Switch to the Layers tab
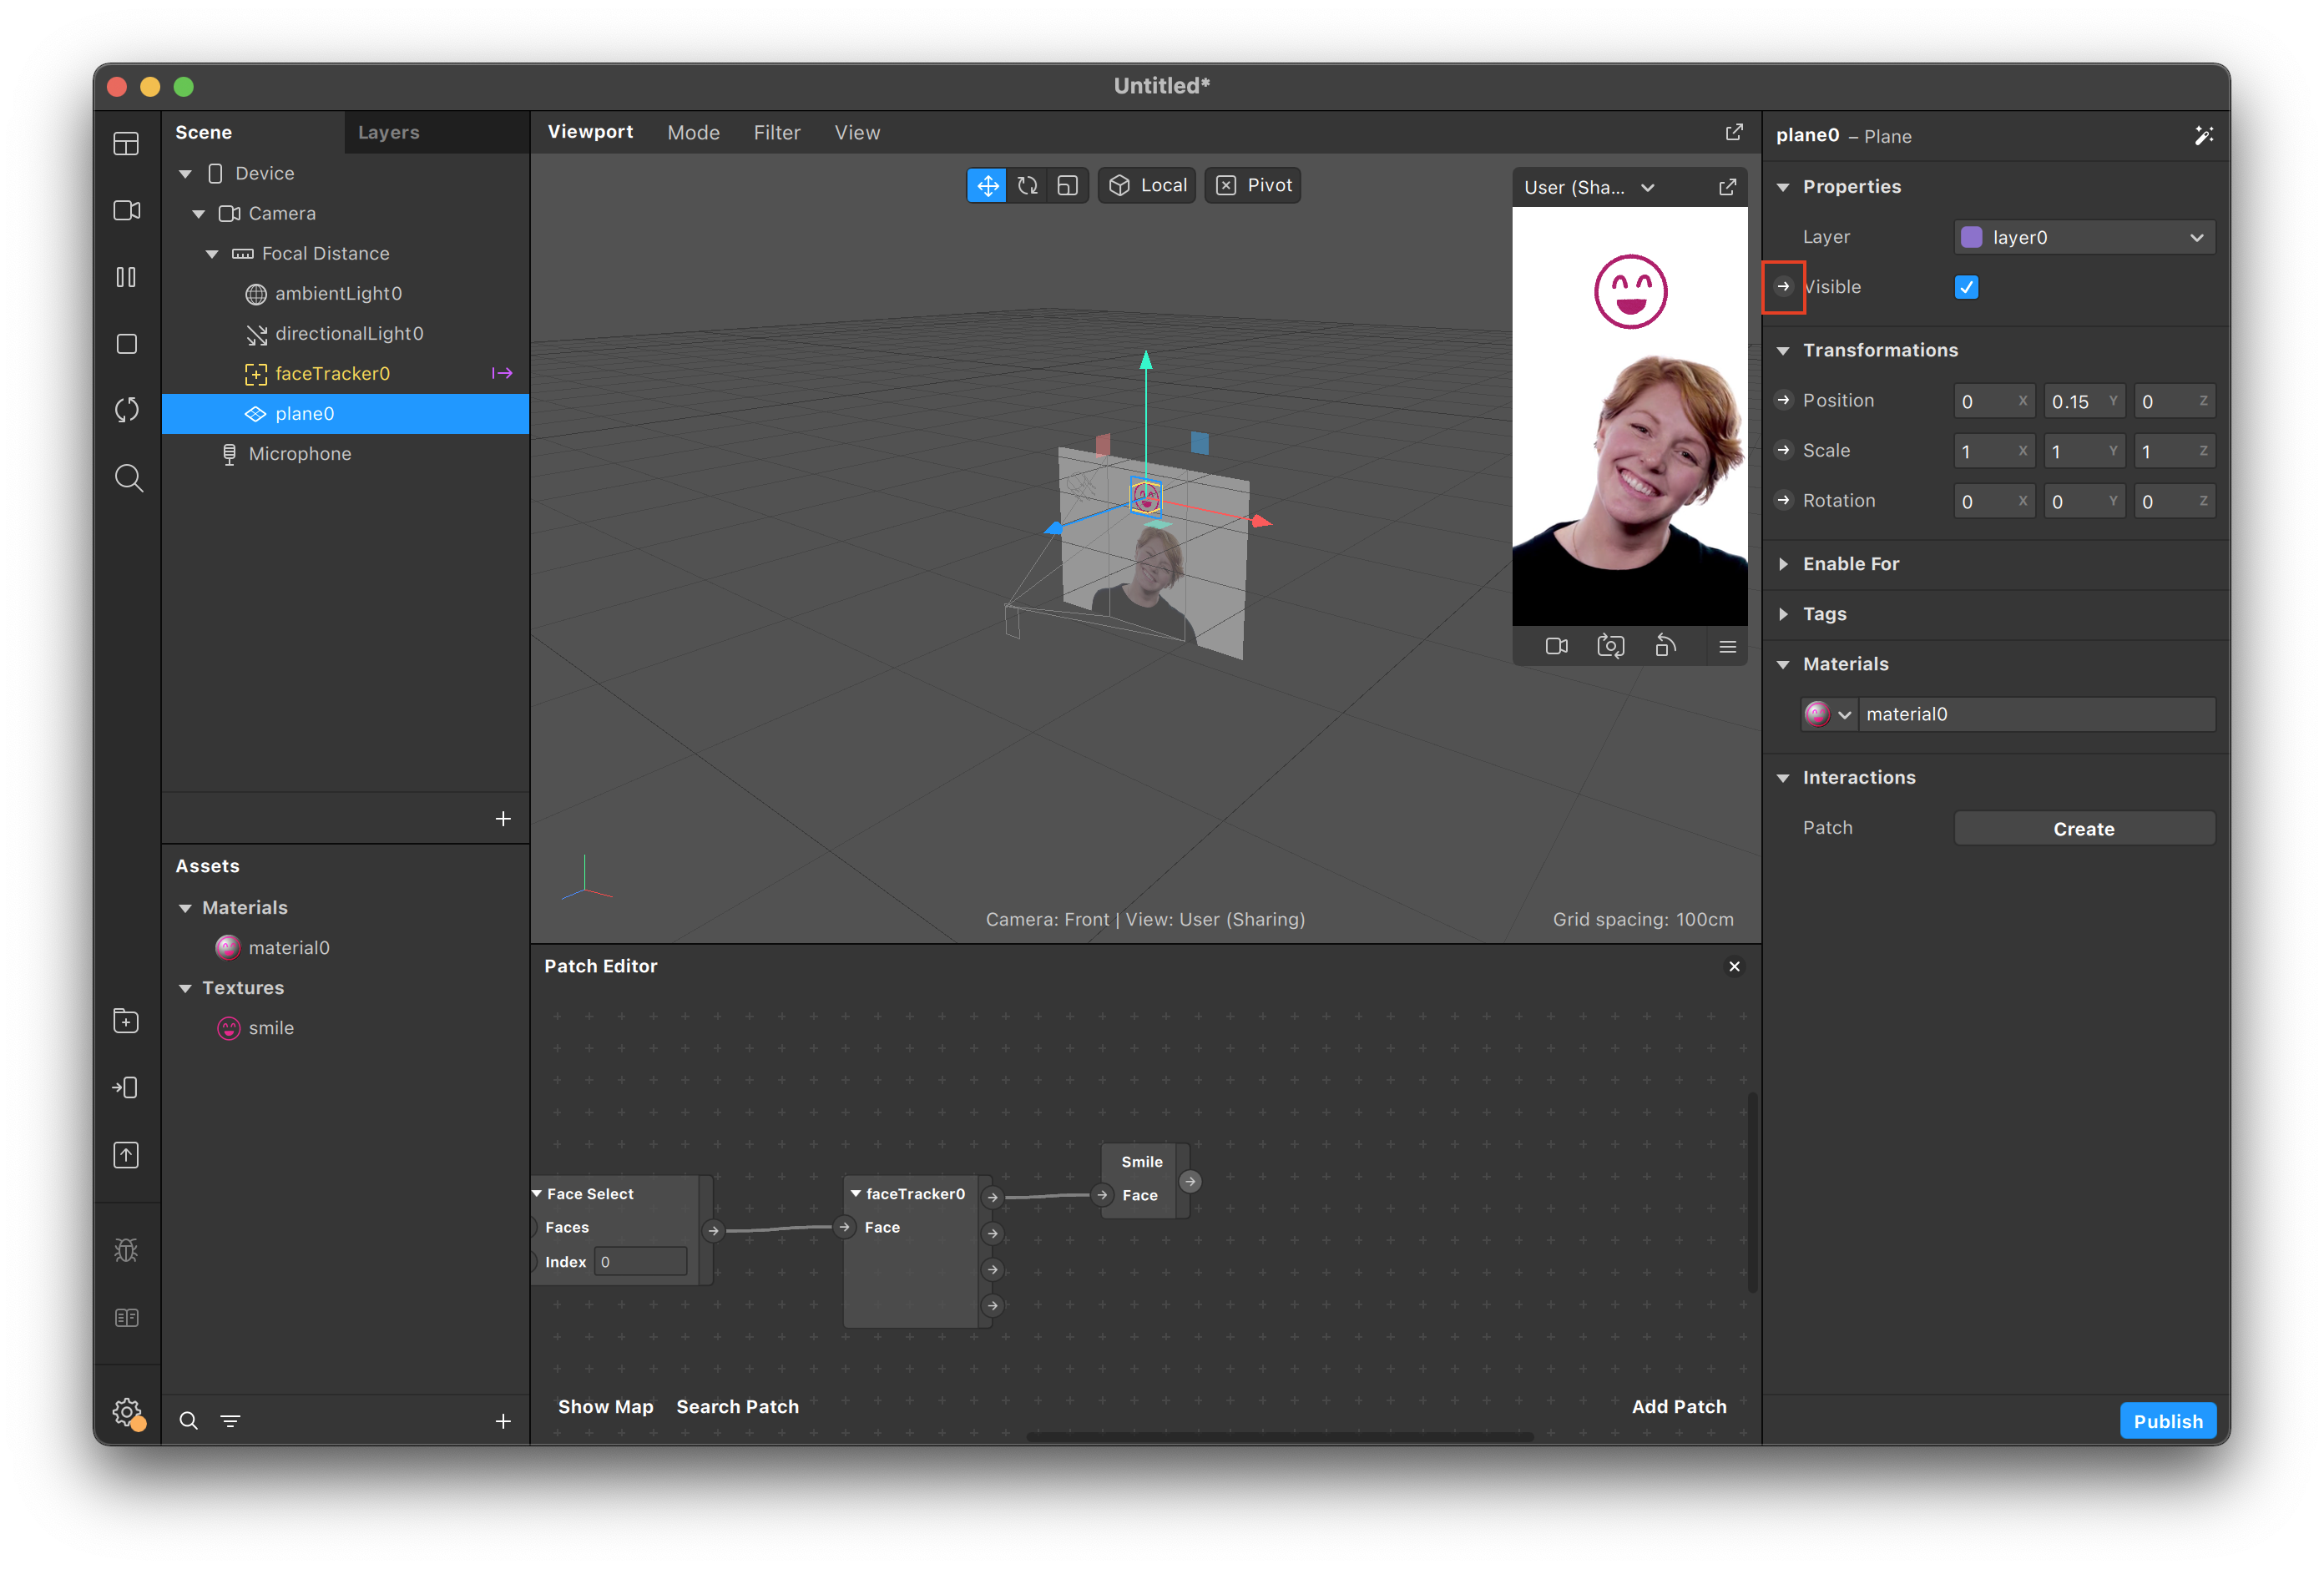The image size is (2324, 1569). pos(388,132)
